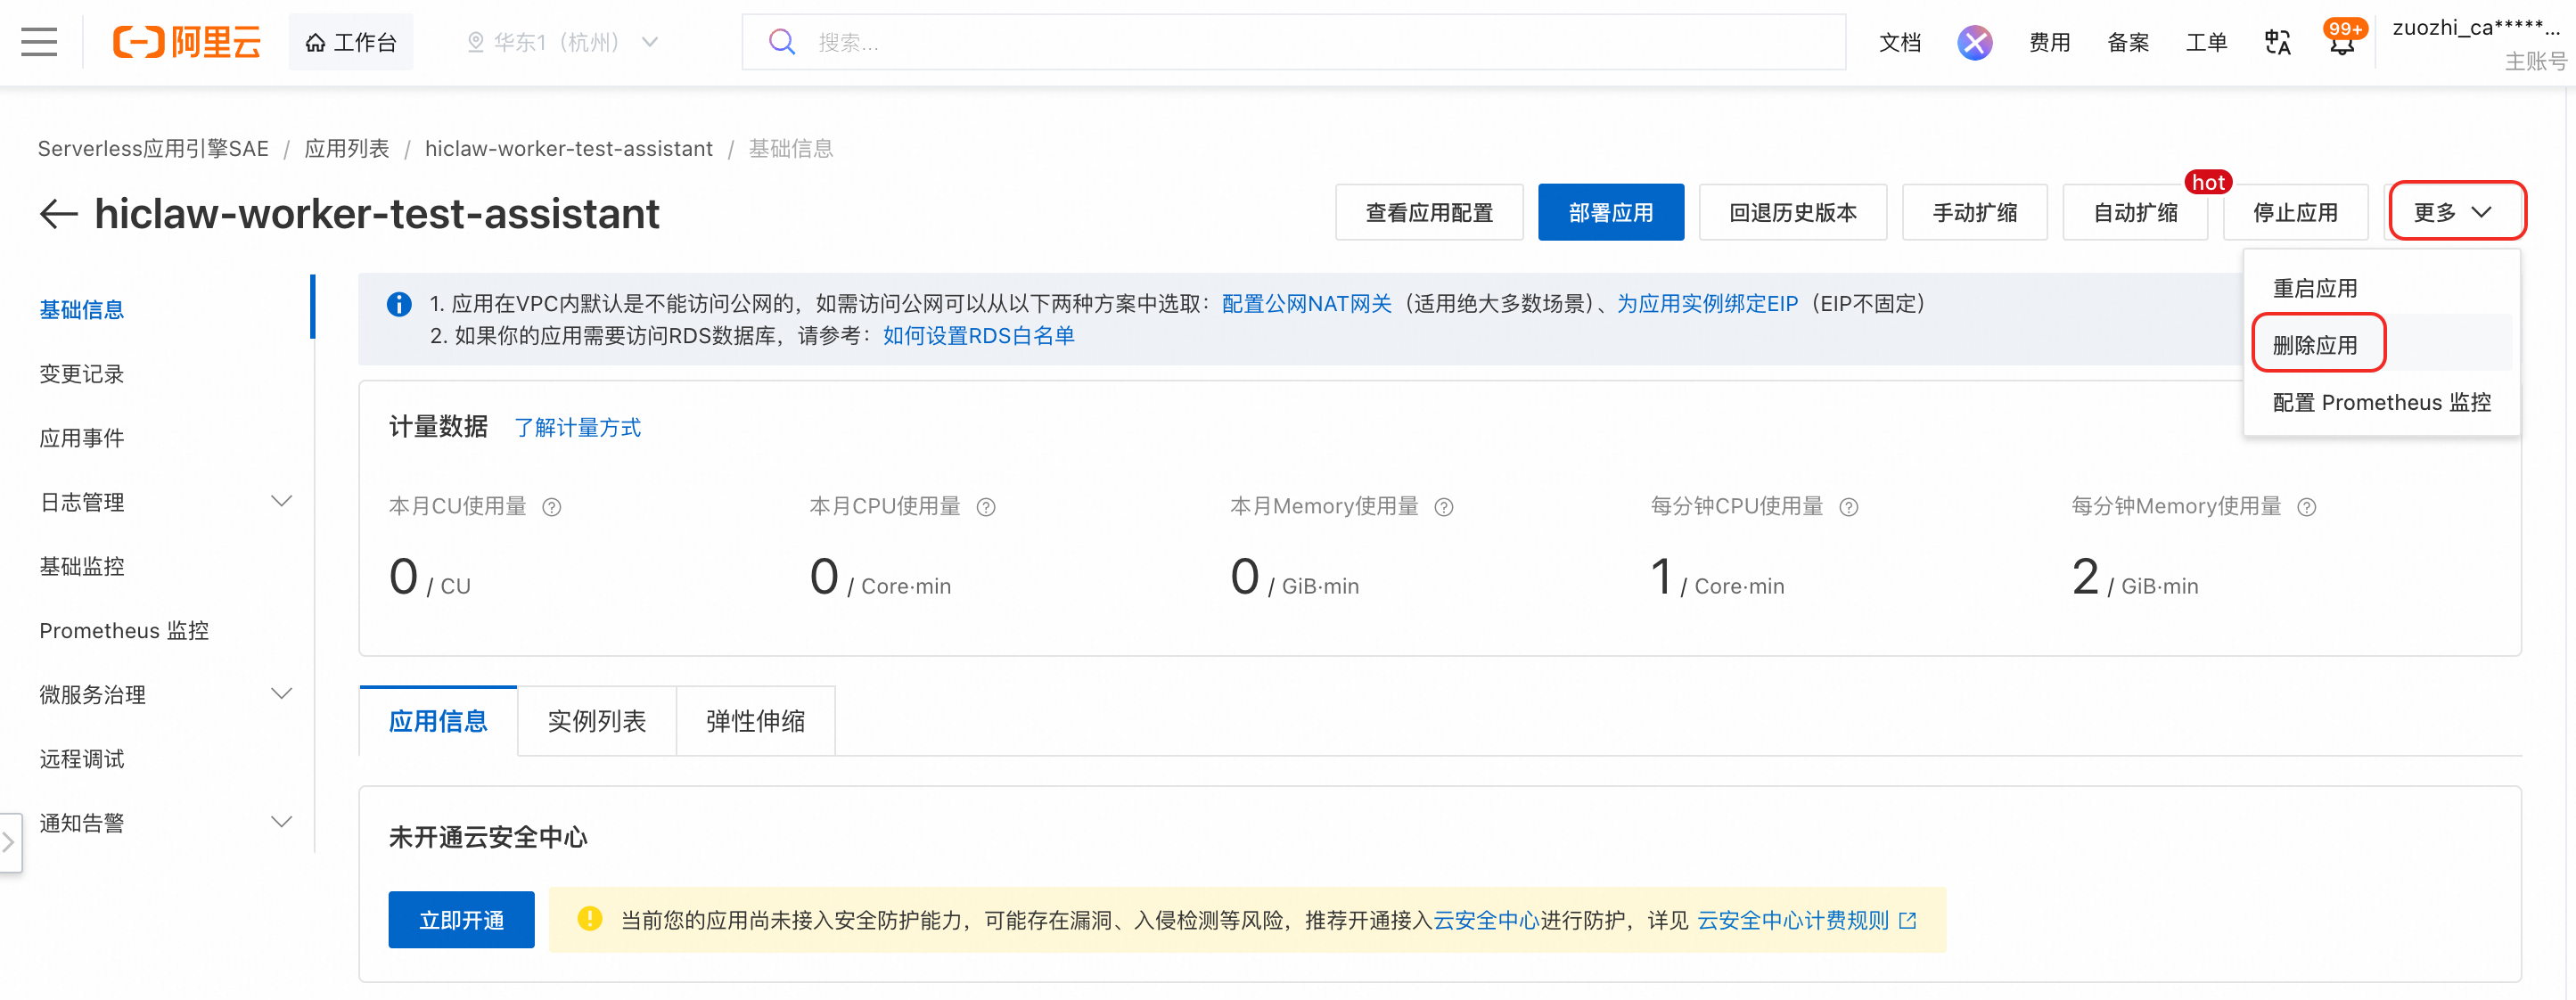This screenshot has height=1000, width=2576.
Task: Click help icon next to 本月CU使用量
Action: [x=552, y=507]
